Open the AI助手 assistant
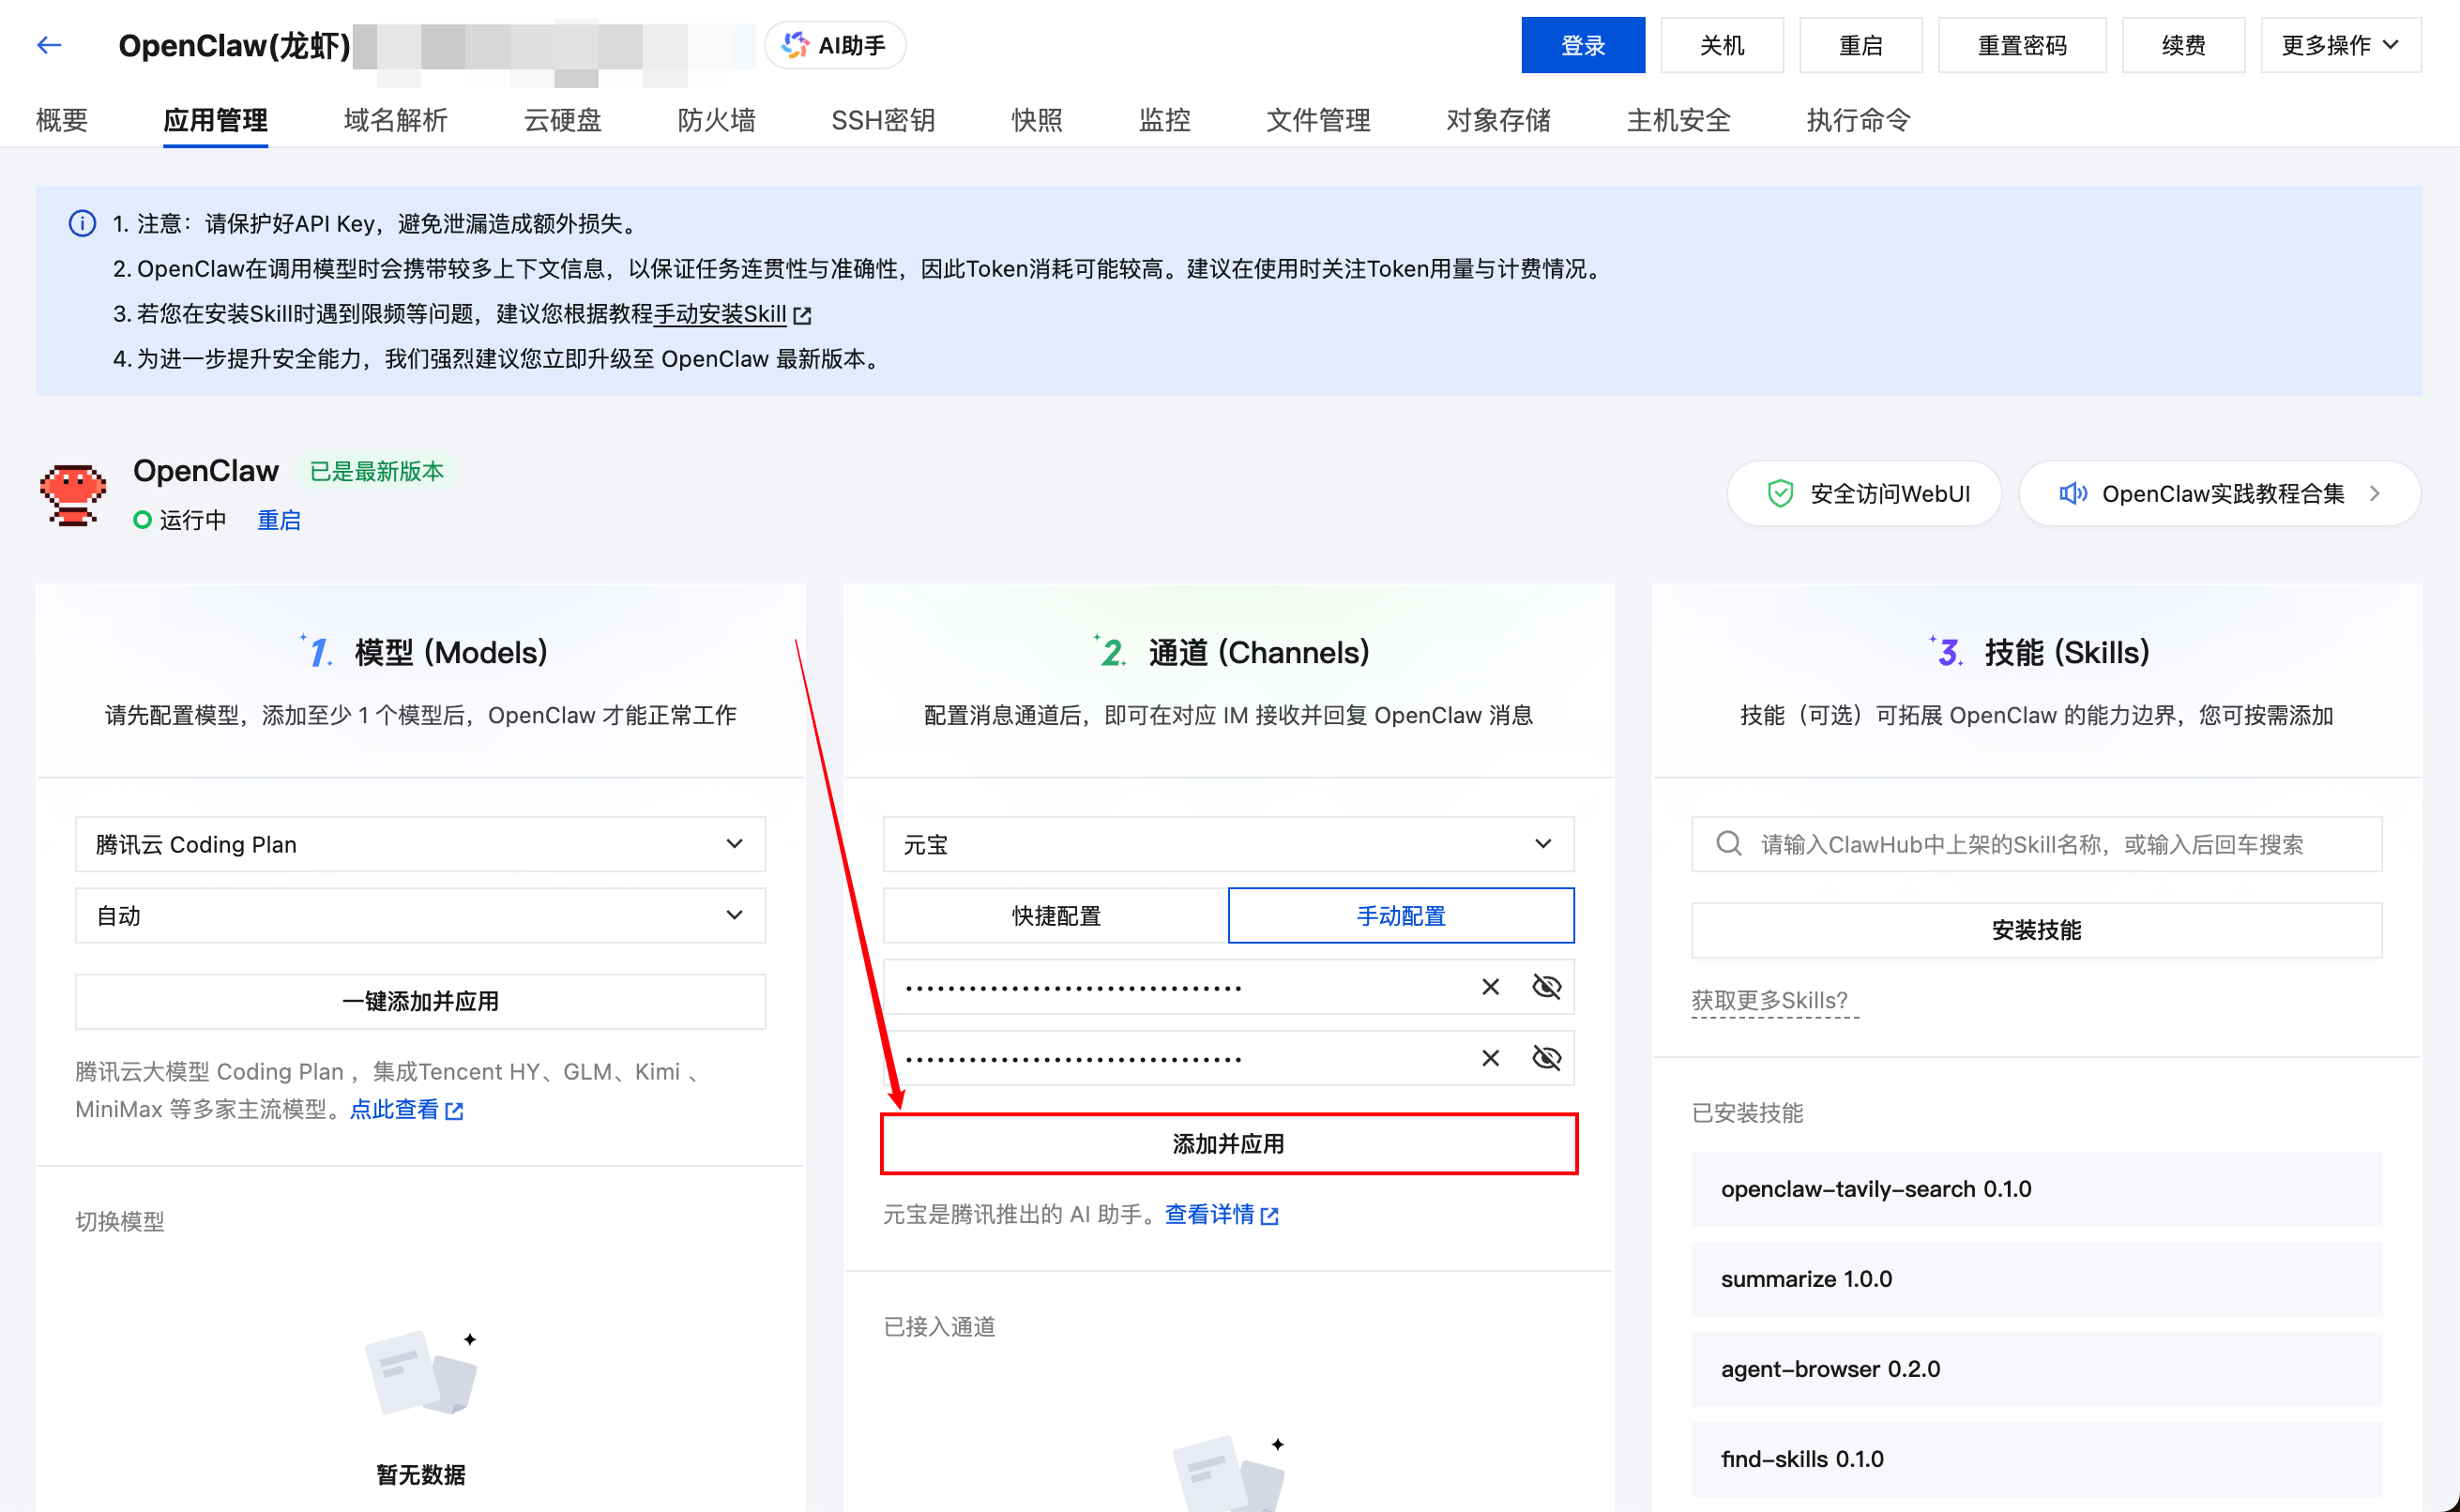Screen dimensions: 2460x1512 [x=834, y=44]
